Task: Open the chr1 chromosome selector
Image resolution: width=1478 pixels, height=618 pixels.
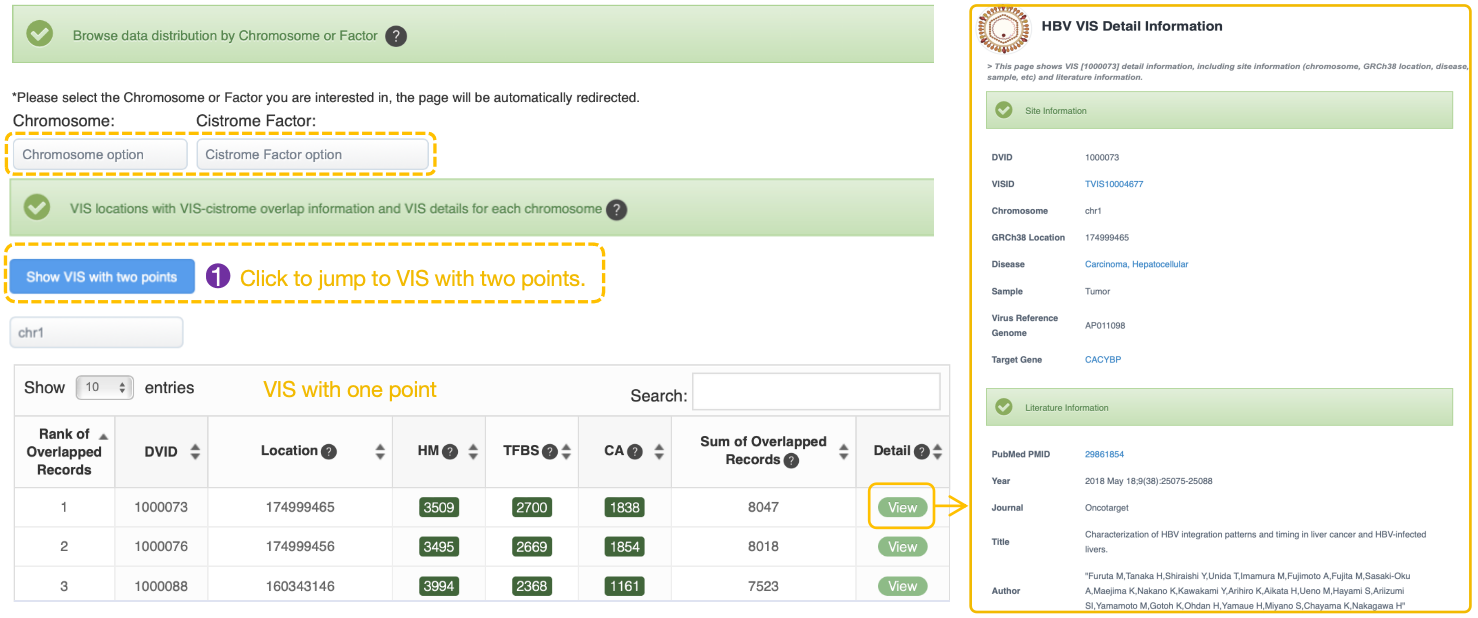Action: point(97,333)
